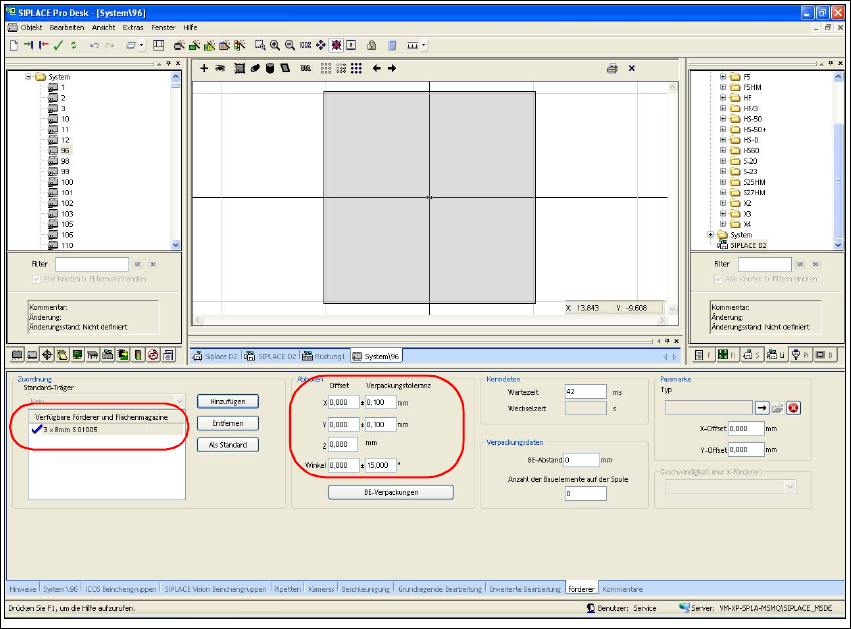Click the Hinzufügen button
Screen dimensions: 851x629
pos(228,401)
